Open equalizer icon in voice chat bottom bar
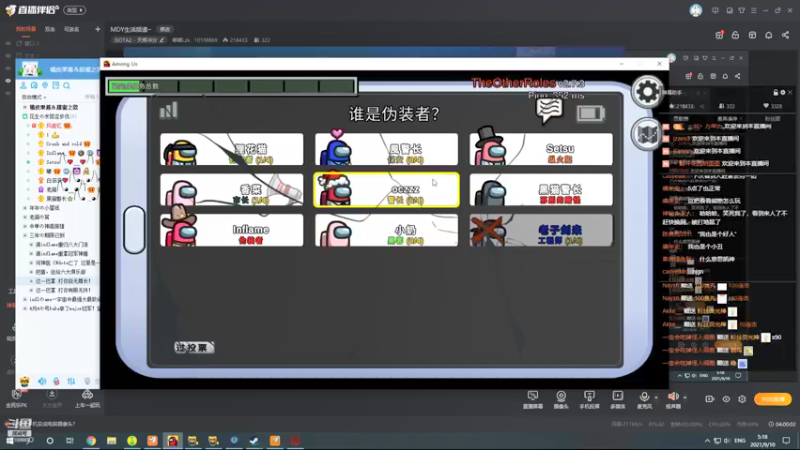Image resolution: width=800 pixels, height=450 pixels. pos(71,381)
